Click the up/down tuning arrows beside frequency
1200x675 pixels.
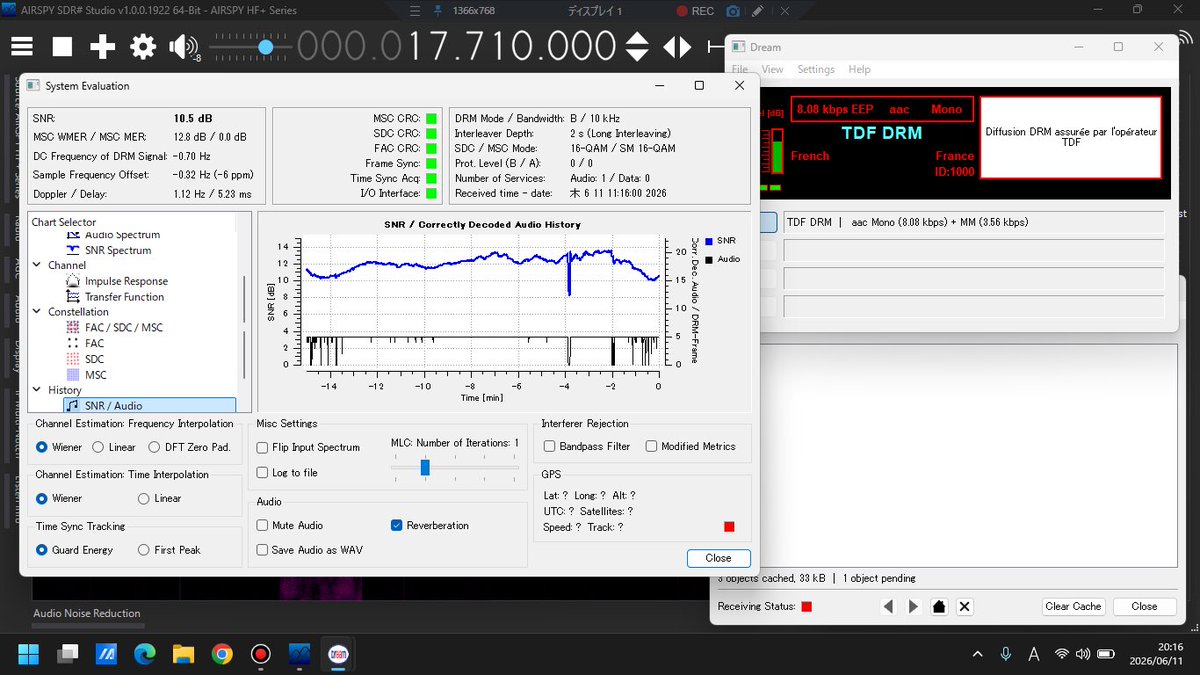[637, 47]
